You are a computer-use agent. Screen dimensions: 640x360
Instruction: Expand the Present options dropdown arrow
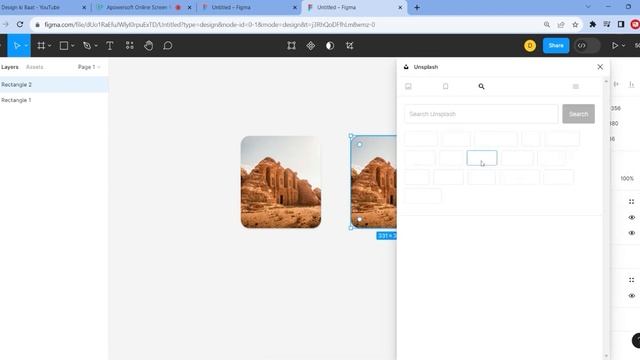[623, 46]
